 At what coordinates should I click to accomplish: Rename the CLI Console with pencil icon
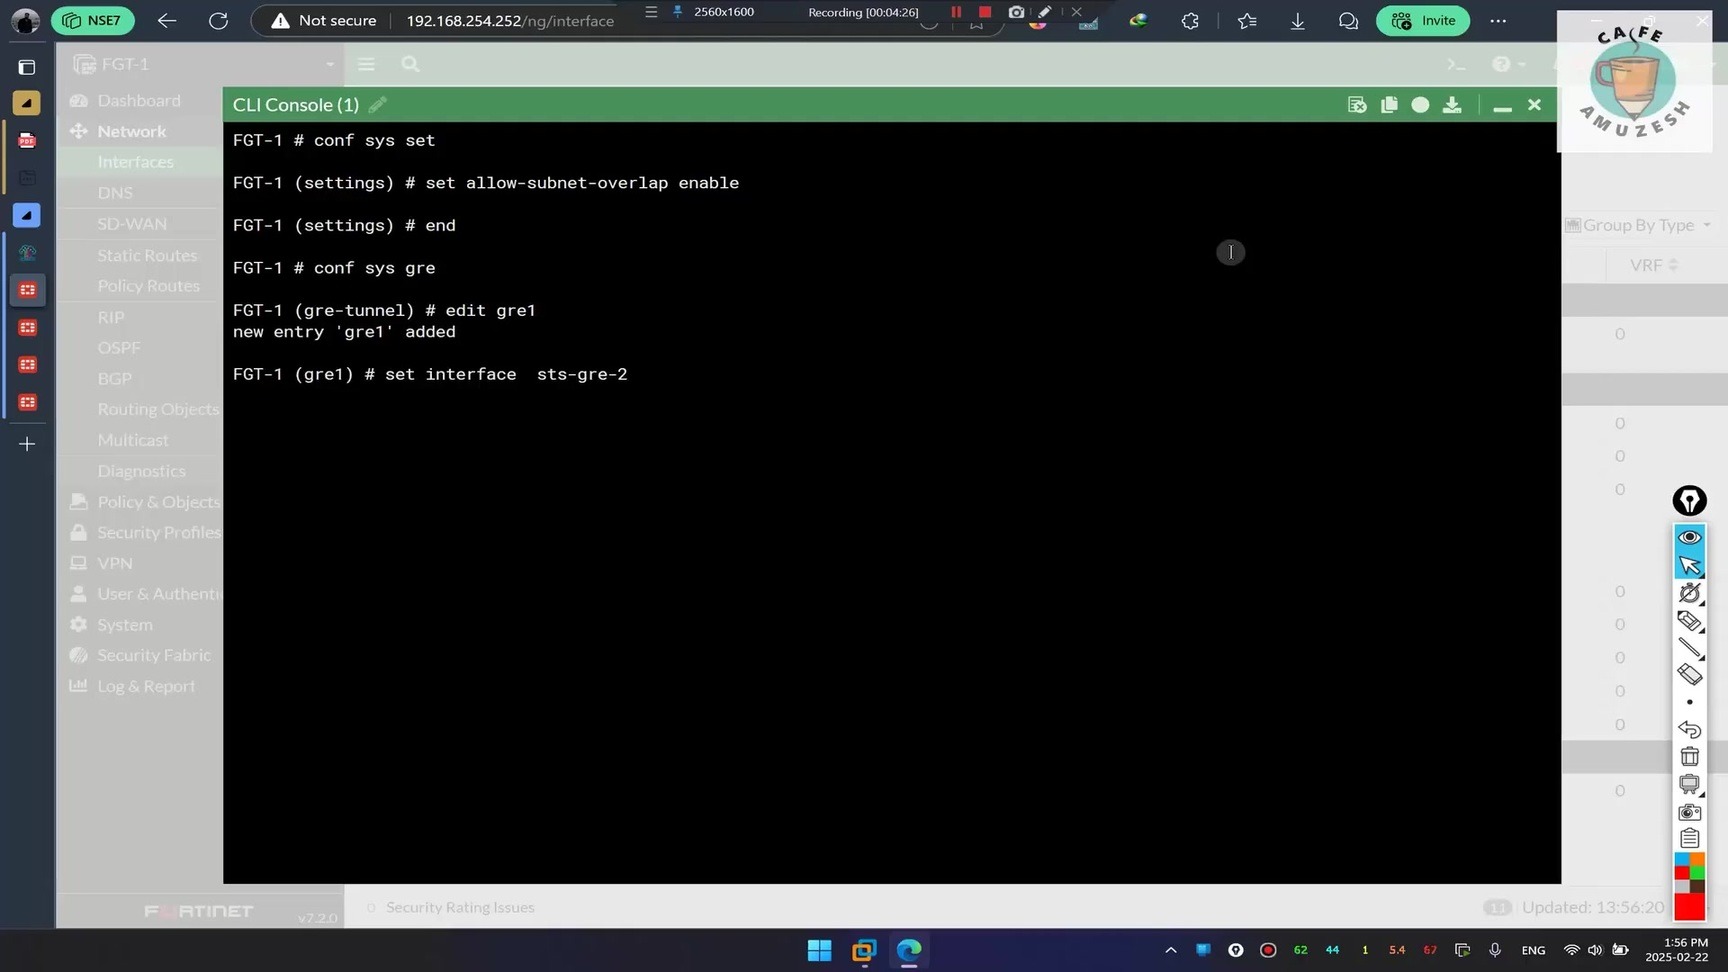click(378, 105)
